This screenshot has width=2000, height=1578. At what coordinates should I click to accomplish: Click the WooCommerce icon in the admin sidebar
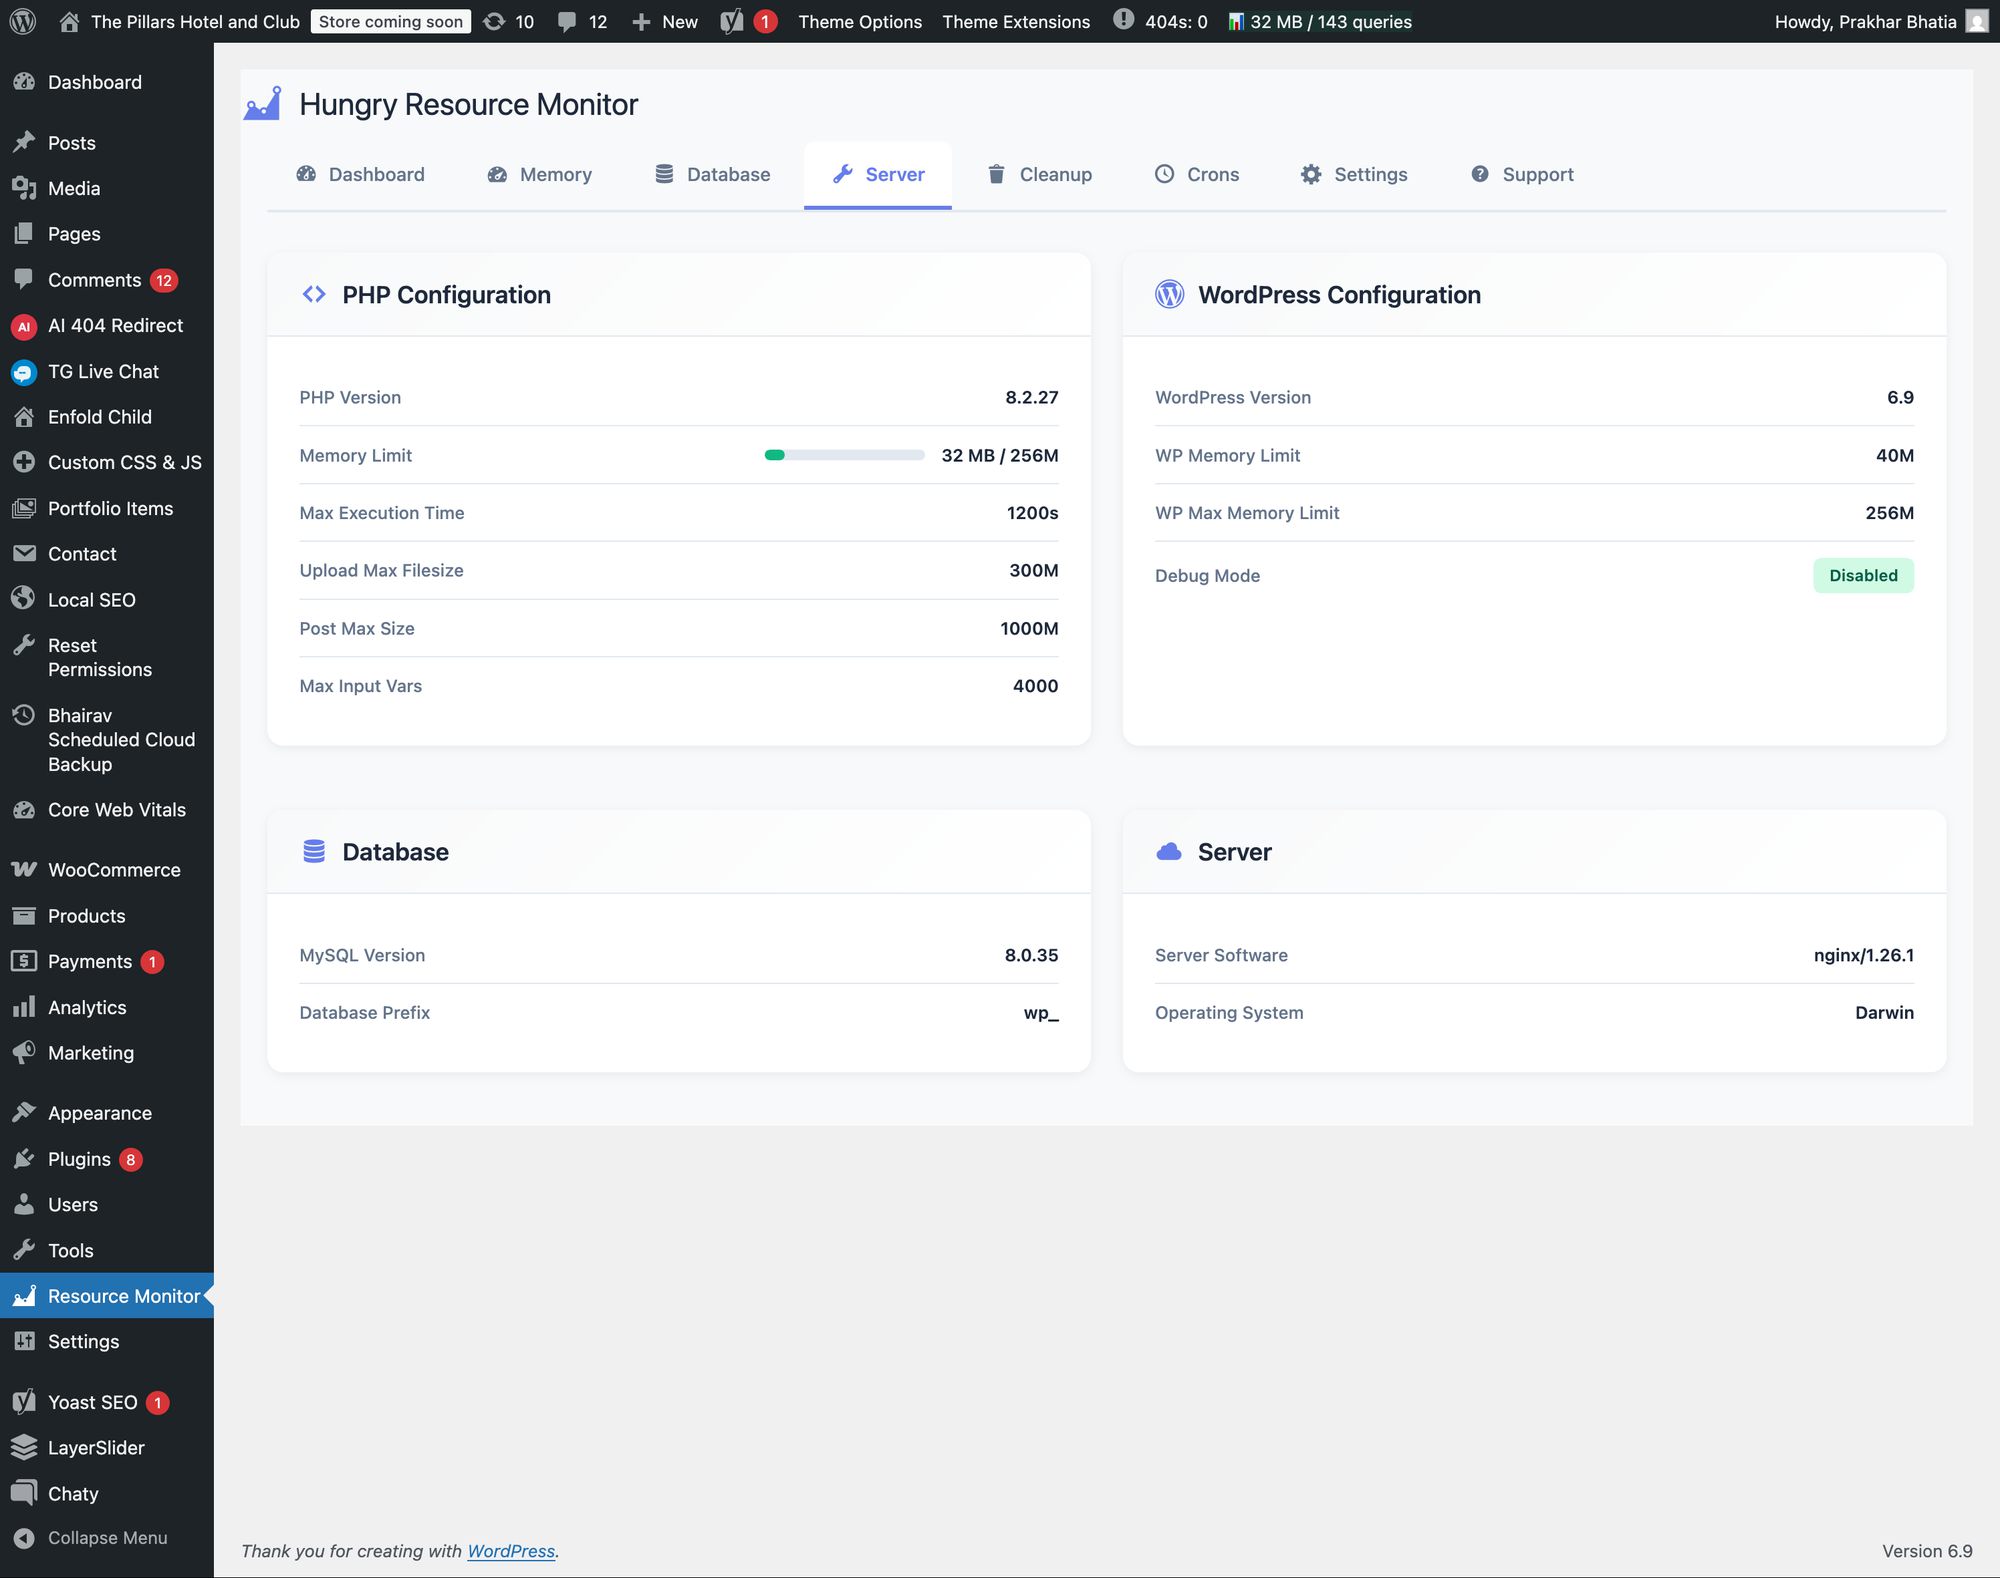[22, 869]
